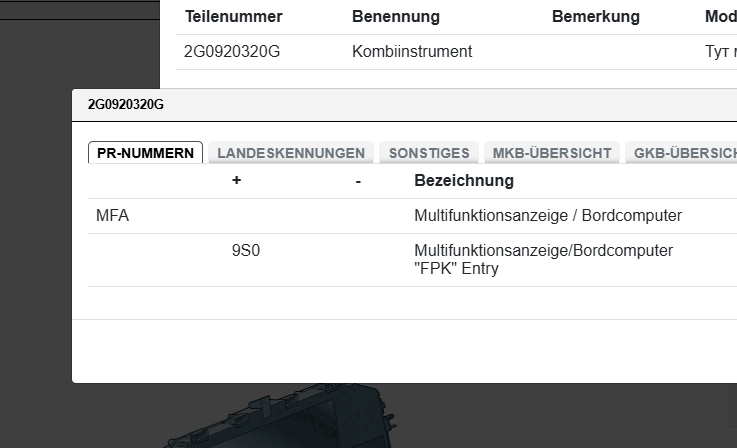
Task: Click the Bezeichnung column header
Action: 464,181
